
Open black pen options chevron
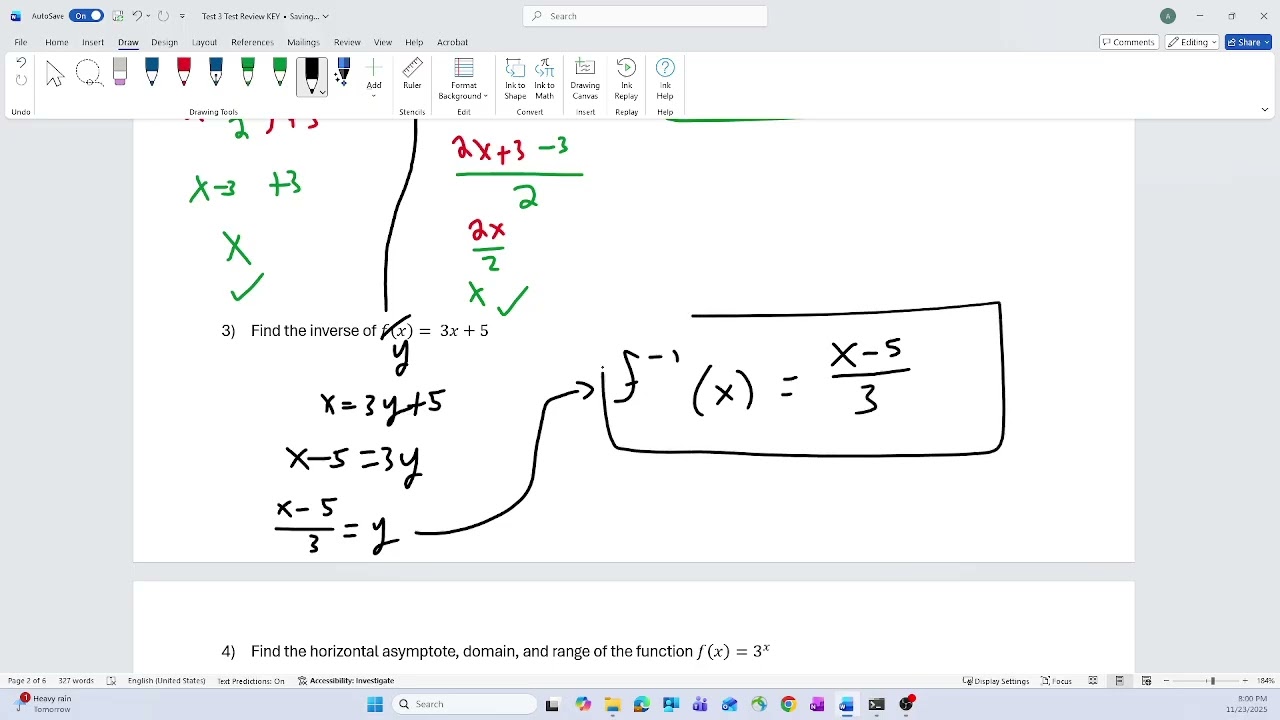(322, 91)
